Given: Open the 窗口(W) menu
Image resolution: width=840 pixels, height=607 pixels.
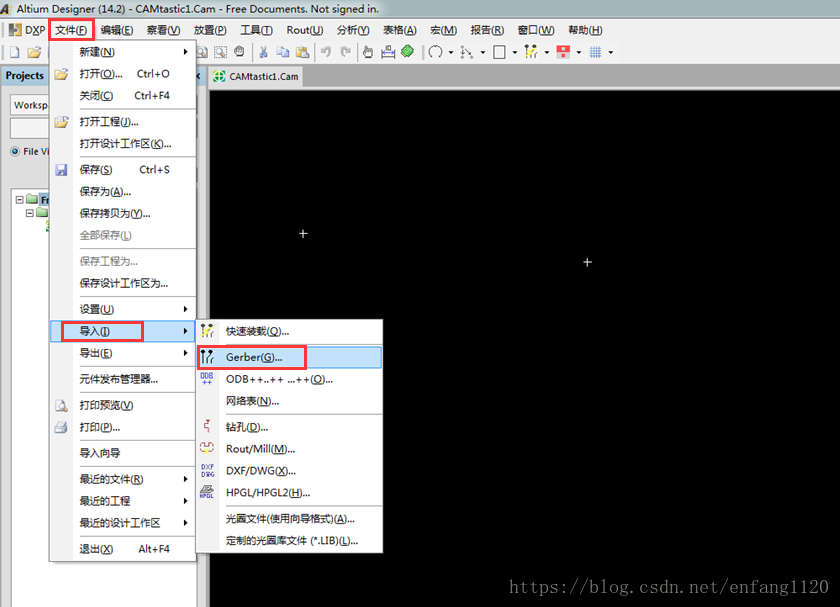Looking at the screenshot, I should pos(536,30).
